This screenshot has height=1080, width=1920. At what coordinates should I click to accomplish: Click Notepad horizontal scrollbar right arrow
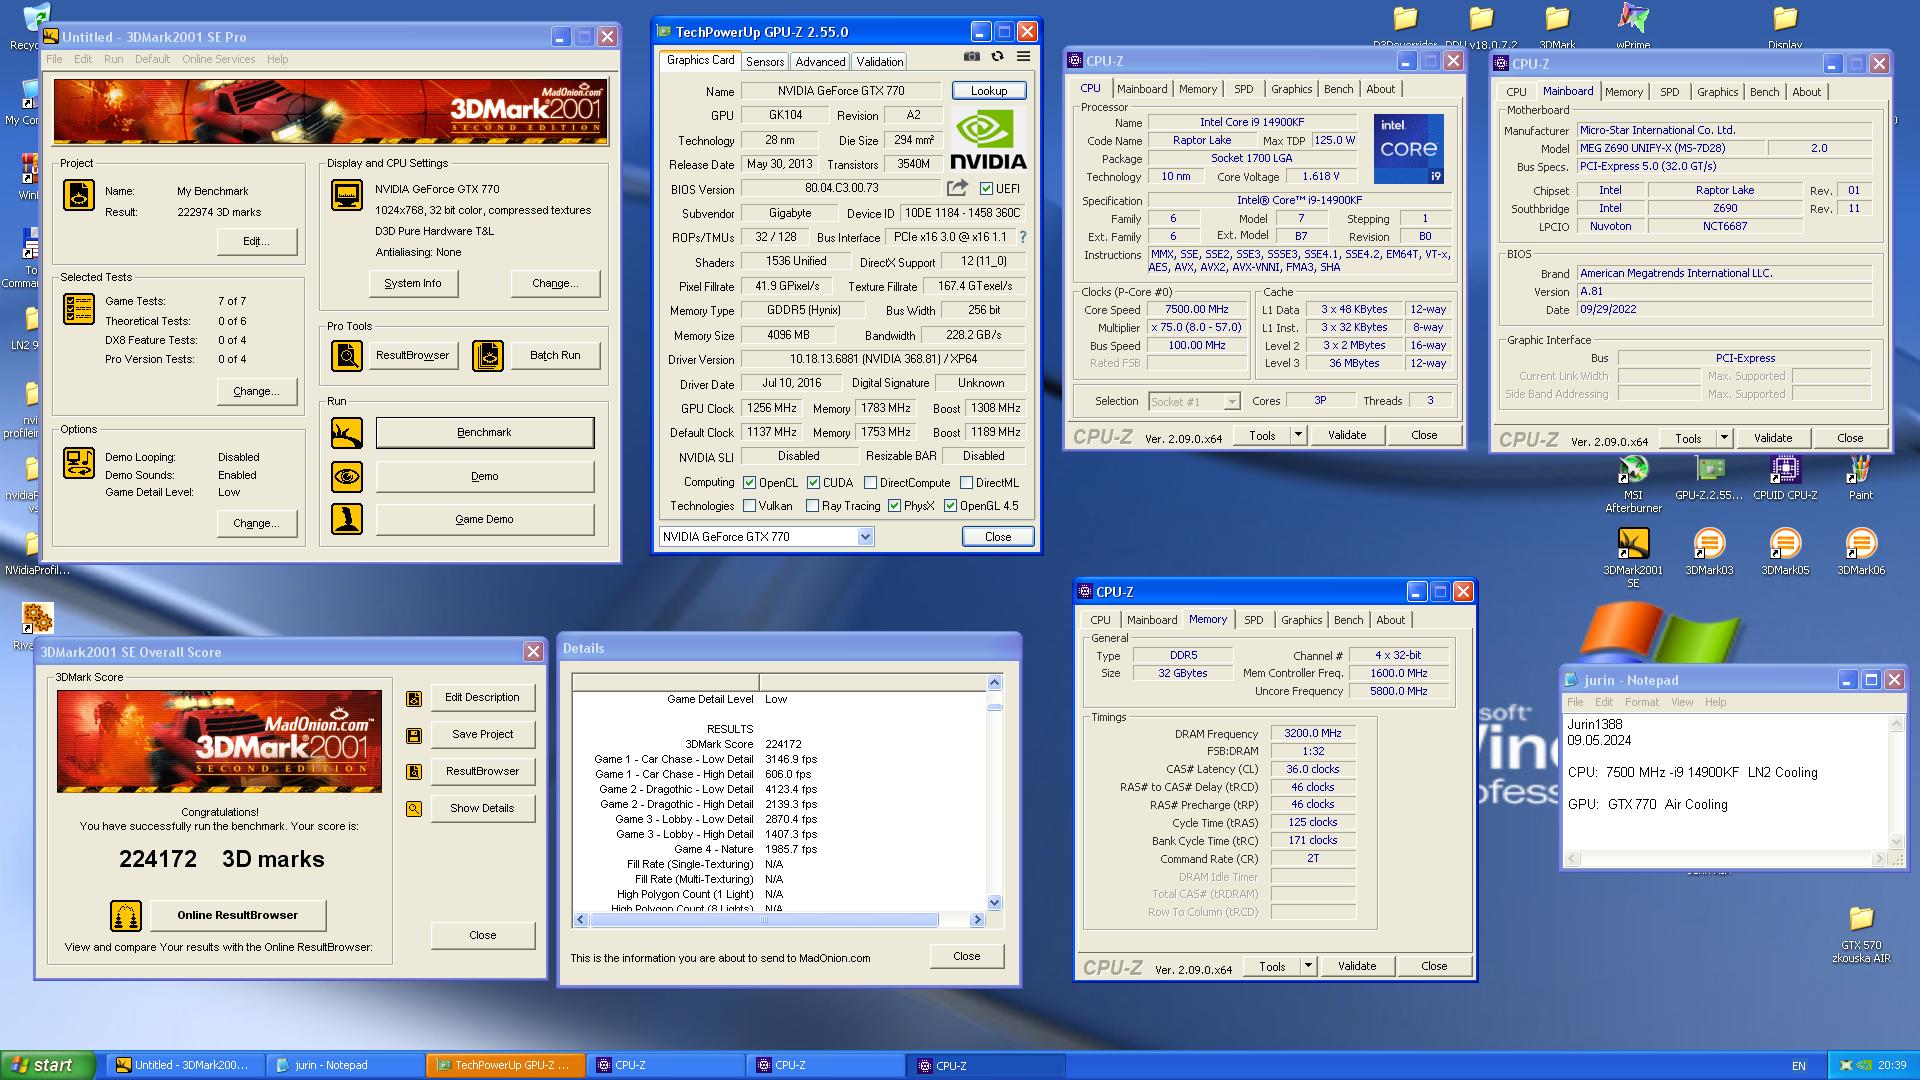pyautogui.click(x=1879, y=859)
